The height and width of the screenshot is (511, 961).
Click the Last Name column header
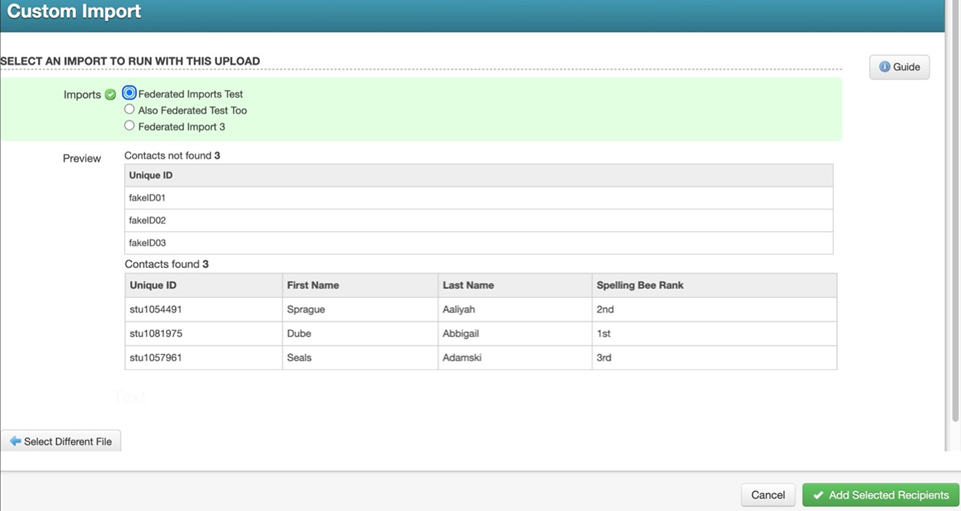click(468, 285)
